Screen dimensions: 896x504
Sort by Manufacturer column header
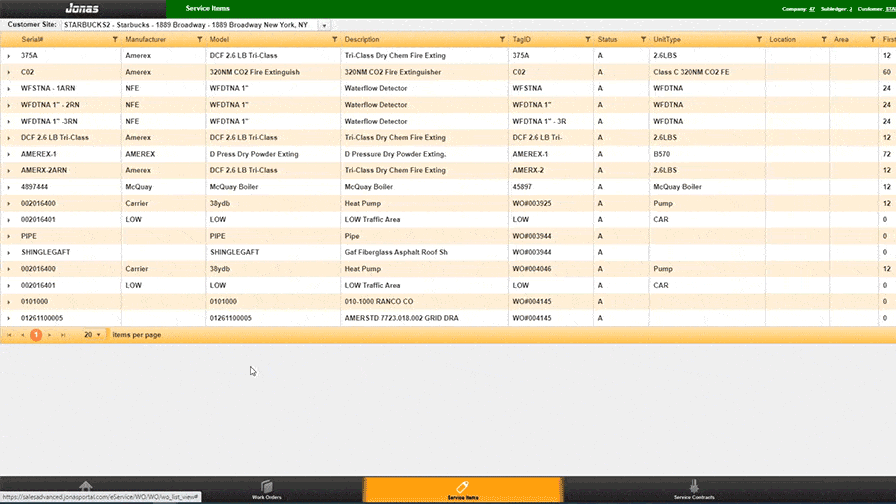pyautogui.click(x=146, y=39)
